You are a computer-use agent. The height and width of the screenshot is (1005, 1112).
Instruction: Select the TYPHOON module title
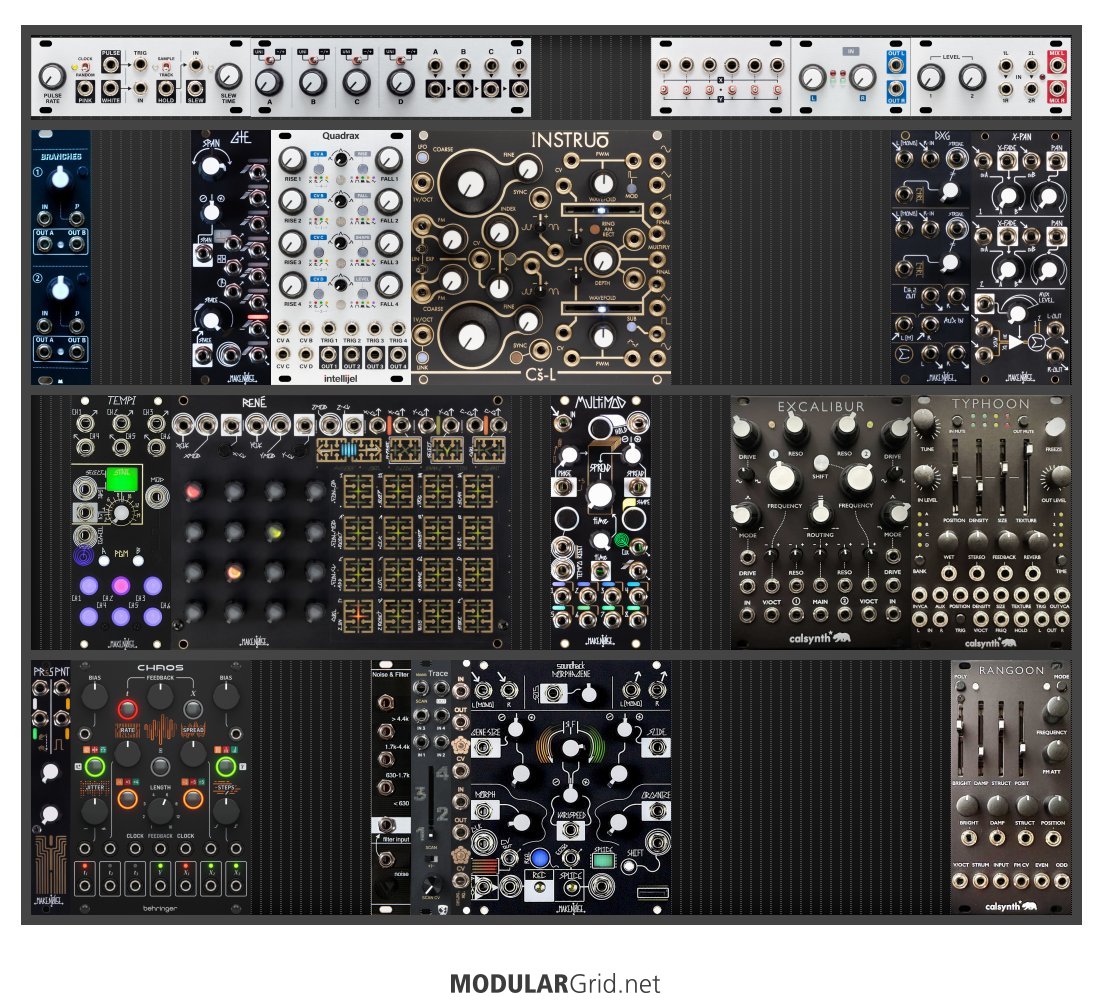991,404
